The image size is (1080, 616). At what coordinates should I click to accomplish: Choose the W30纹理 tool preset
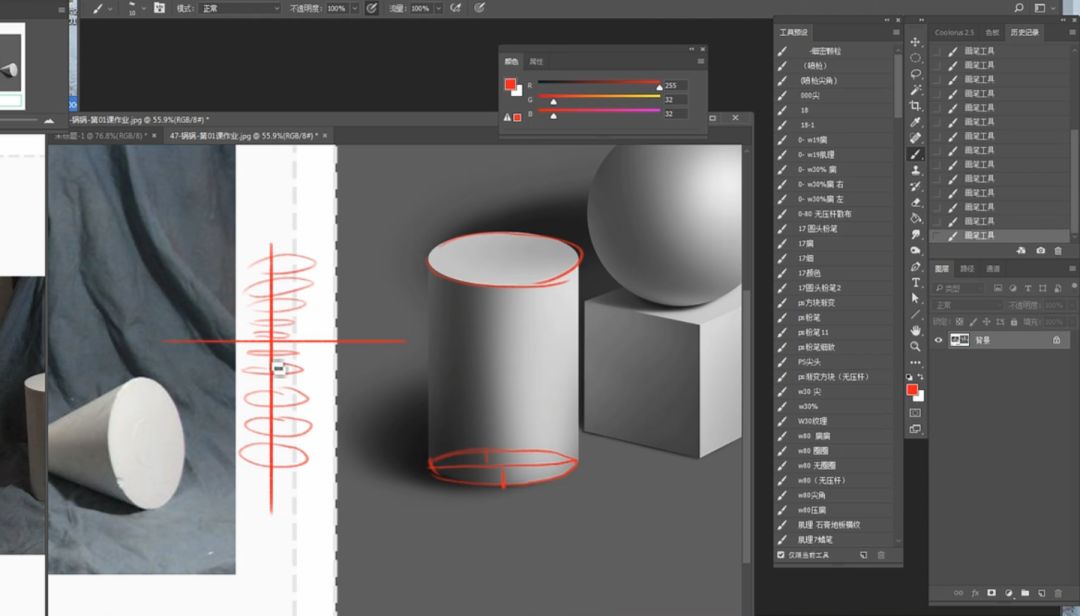[812, 421]
